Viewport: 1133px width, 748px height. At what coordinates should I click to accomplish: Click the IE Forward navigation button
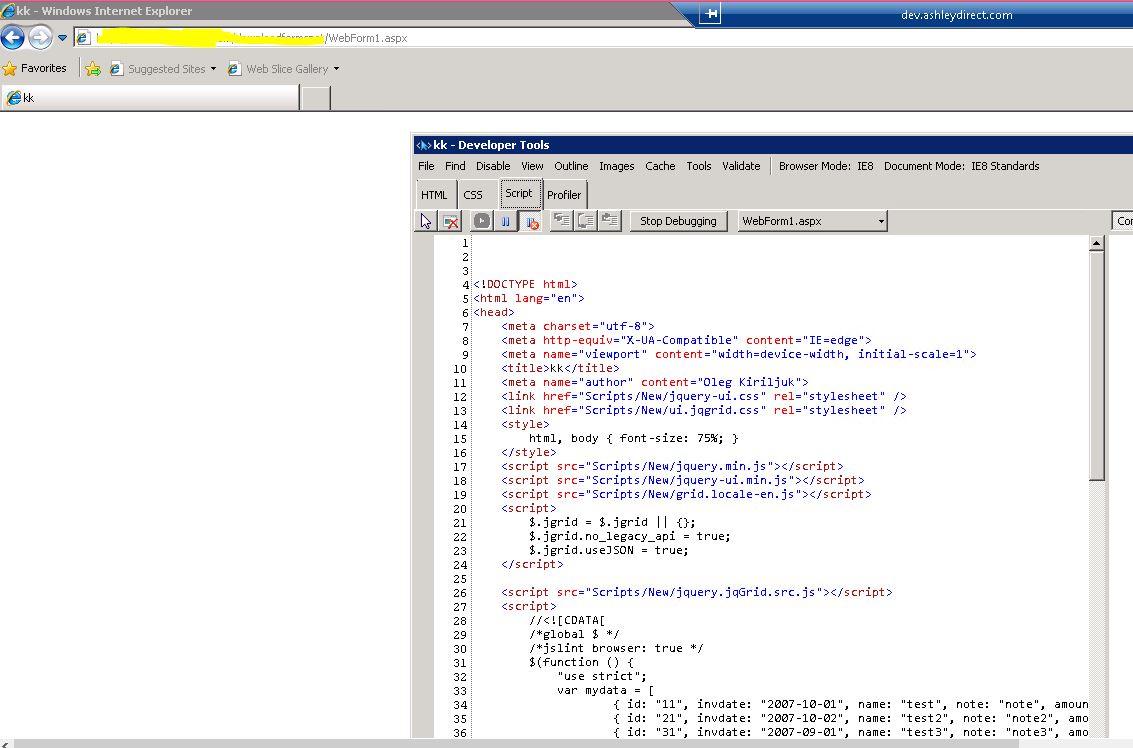[40, 38]
